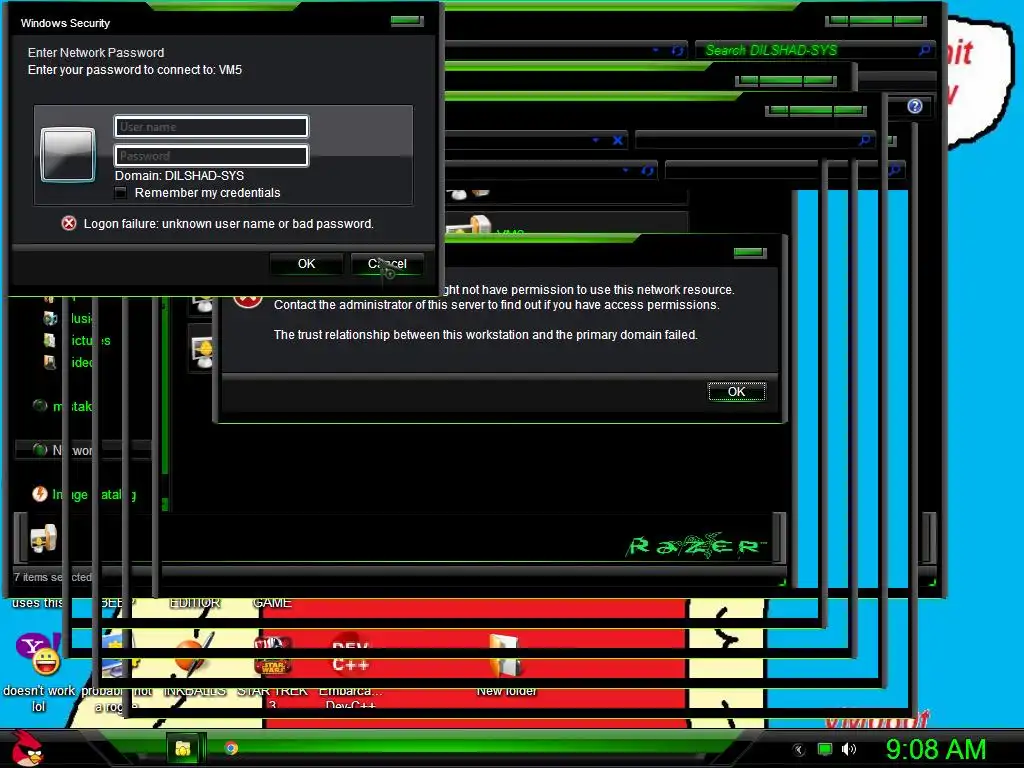Click the Search DILSHAD-SYS field

tap(814, 50)
